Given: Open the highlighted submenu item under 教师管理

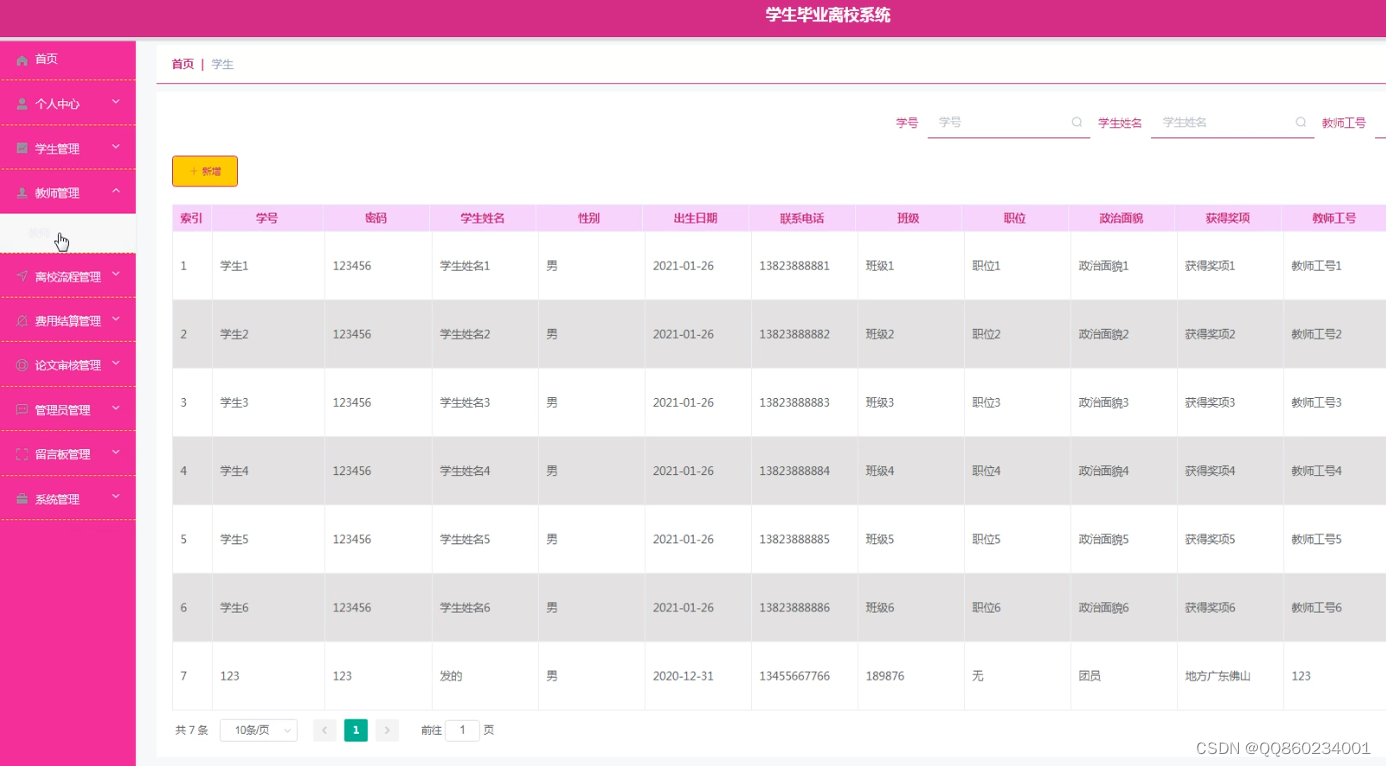Looking at the screenshot, I should click(x=67, y=233).
